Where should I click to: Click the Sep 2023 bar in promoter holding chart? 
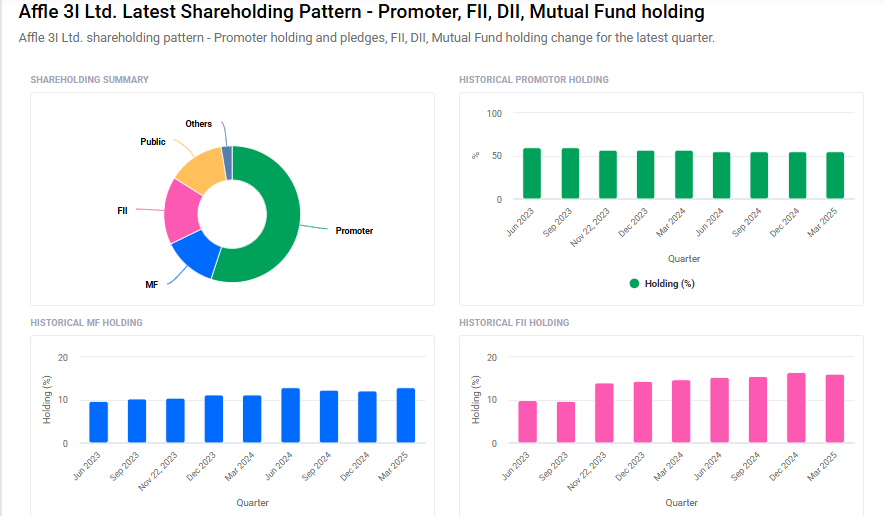coord(570,173)
